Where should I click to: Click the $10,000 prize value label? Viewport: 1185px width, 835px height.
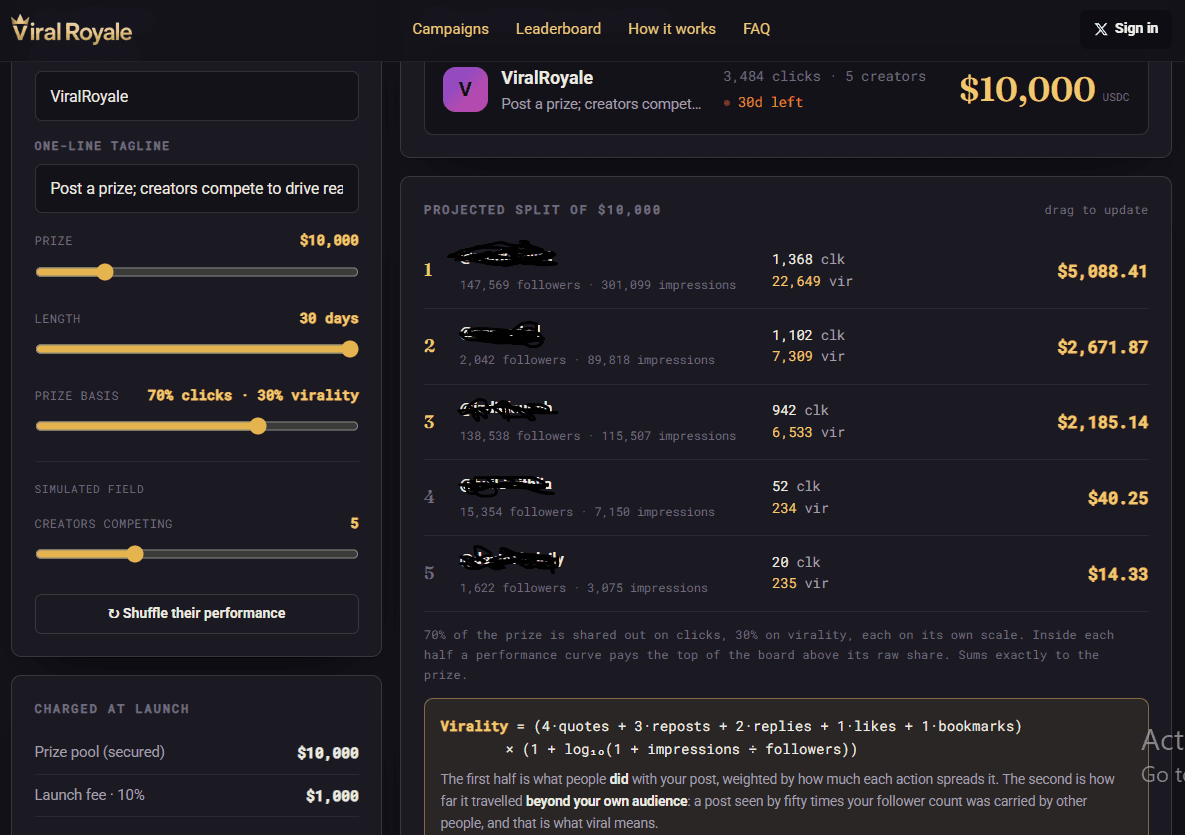[x=329, y=240]
